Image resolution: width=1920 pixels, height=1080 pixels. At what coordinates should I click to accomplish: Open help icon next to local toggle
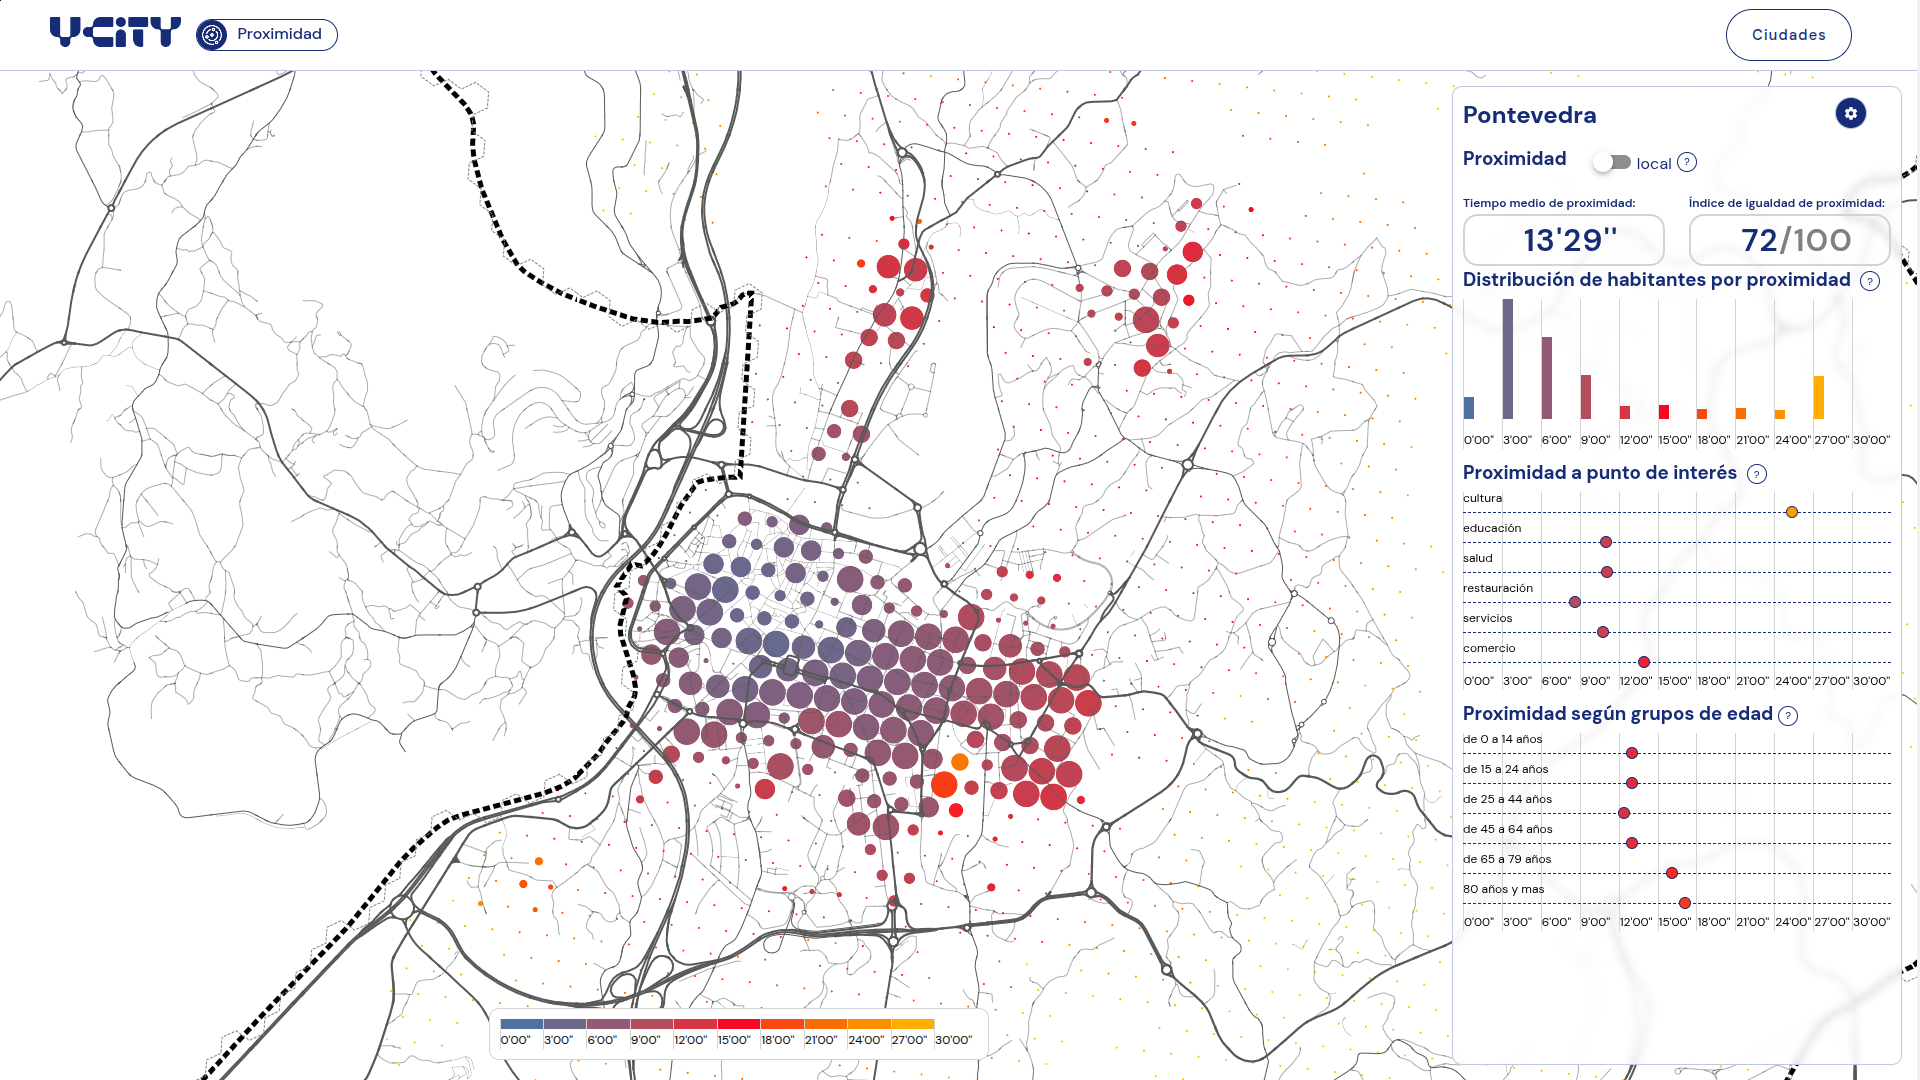[1687, 162]
